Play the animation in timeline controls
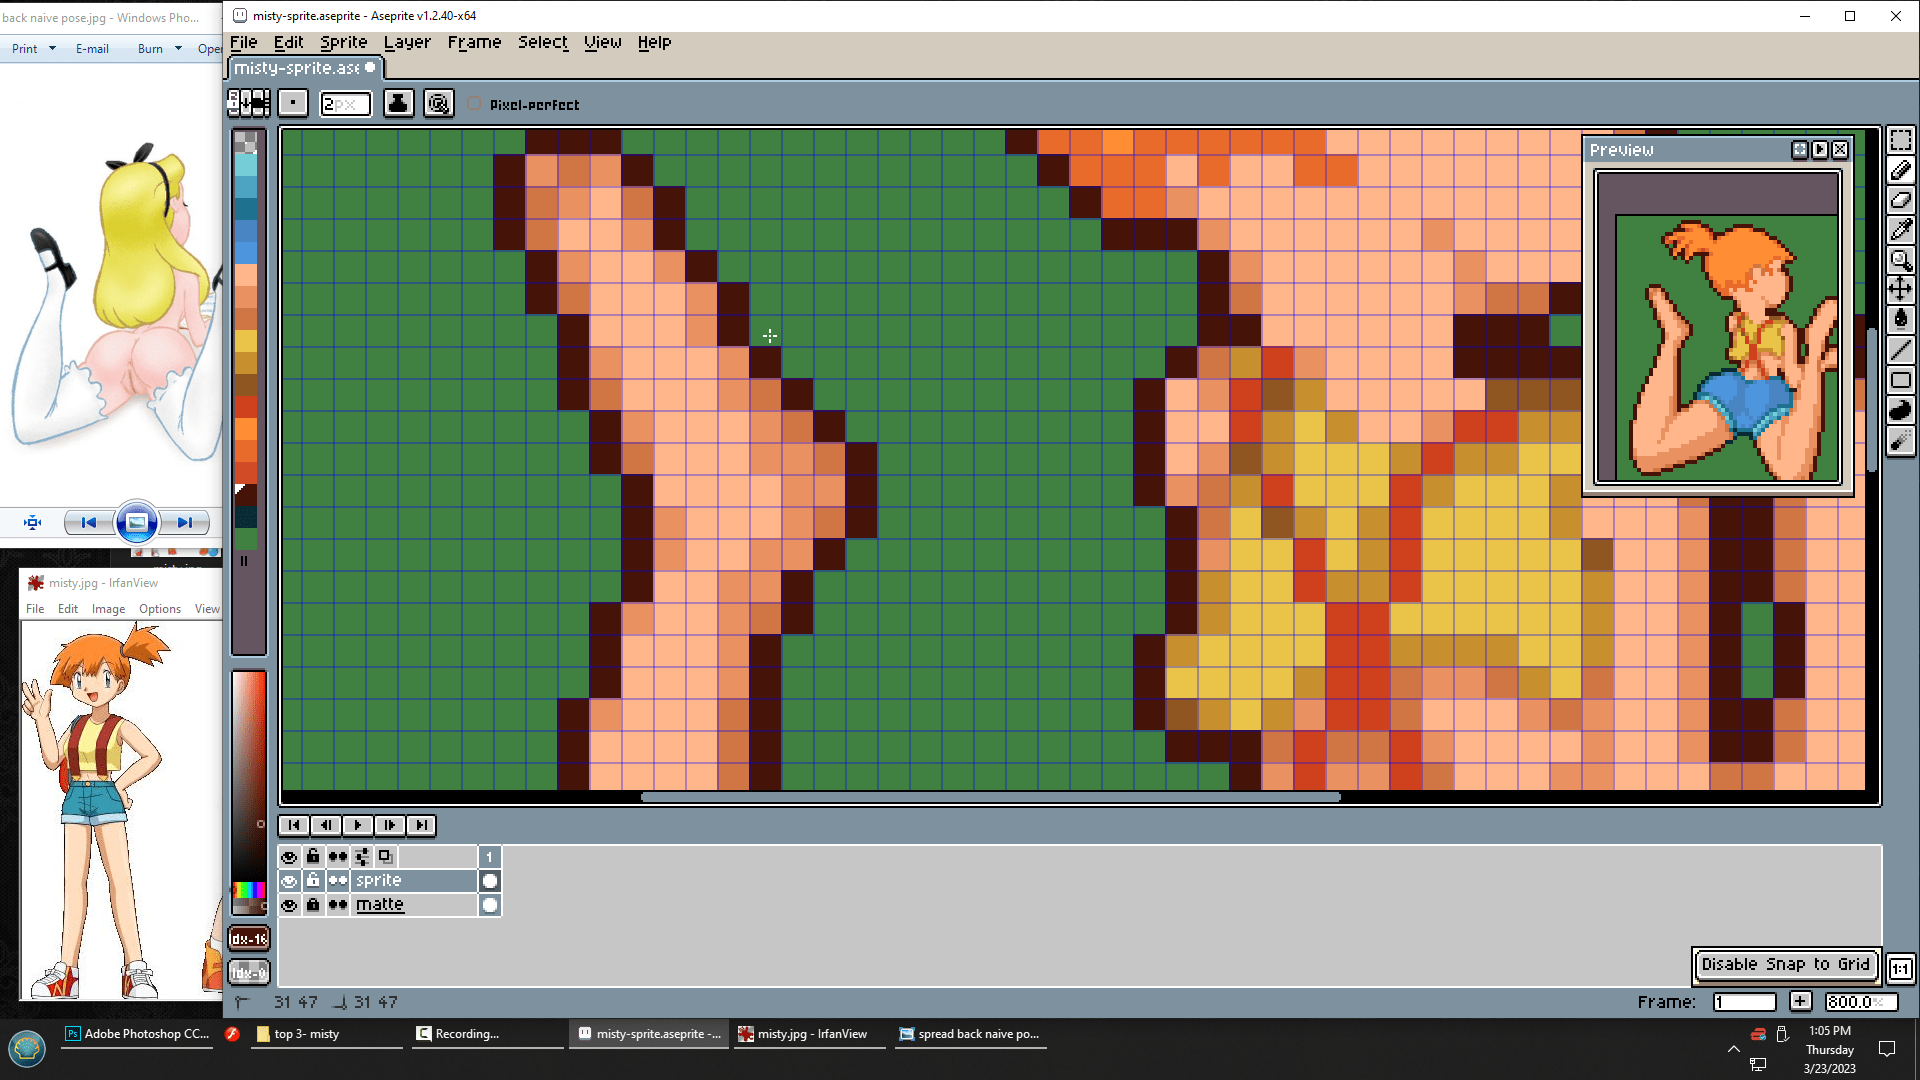Screen dimensions: 1920x1080 (357, 825)
